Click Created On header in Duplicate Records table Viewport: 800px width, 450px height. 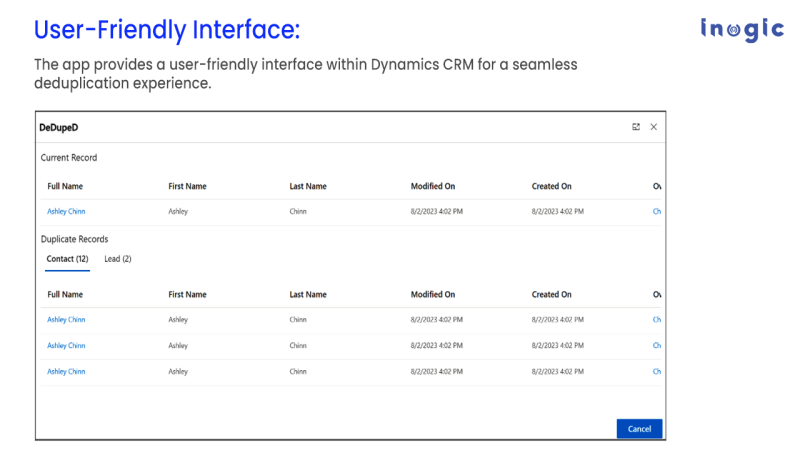click(x=552, y=294)
